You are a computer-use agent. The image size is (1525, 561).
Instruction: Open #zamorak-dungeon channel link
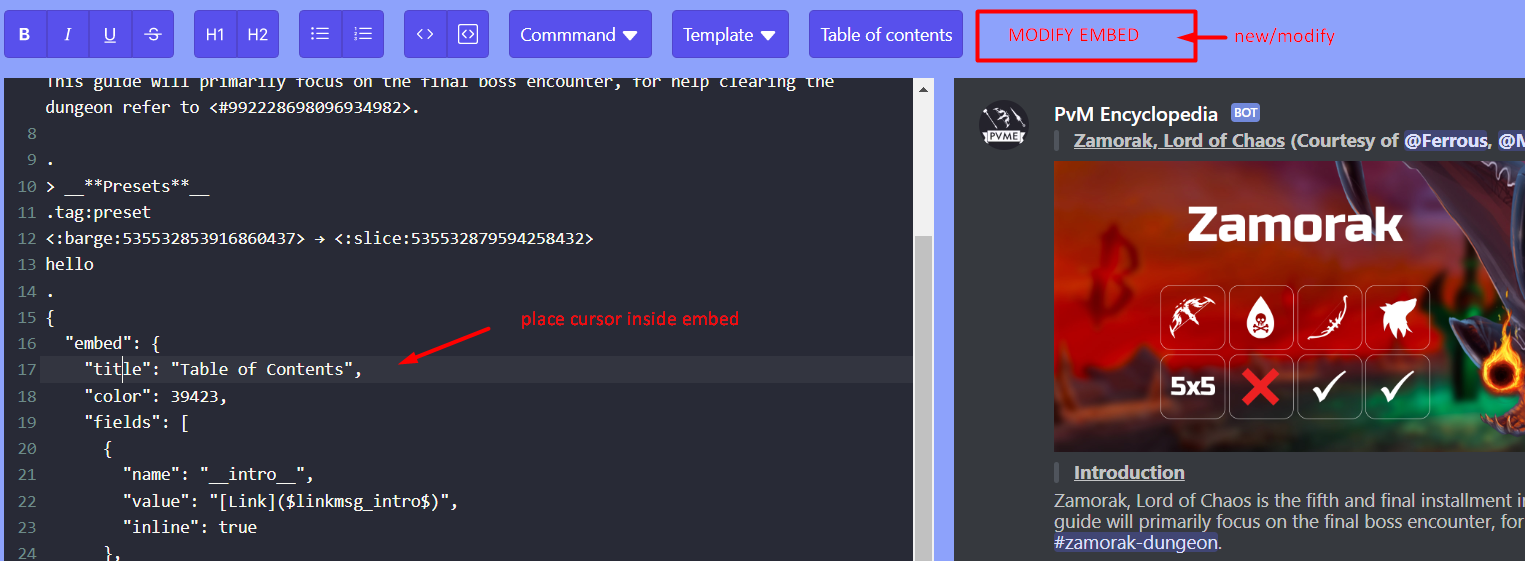point(1137,543)
